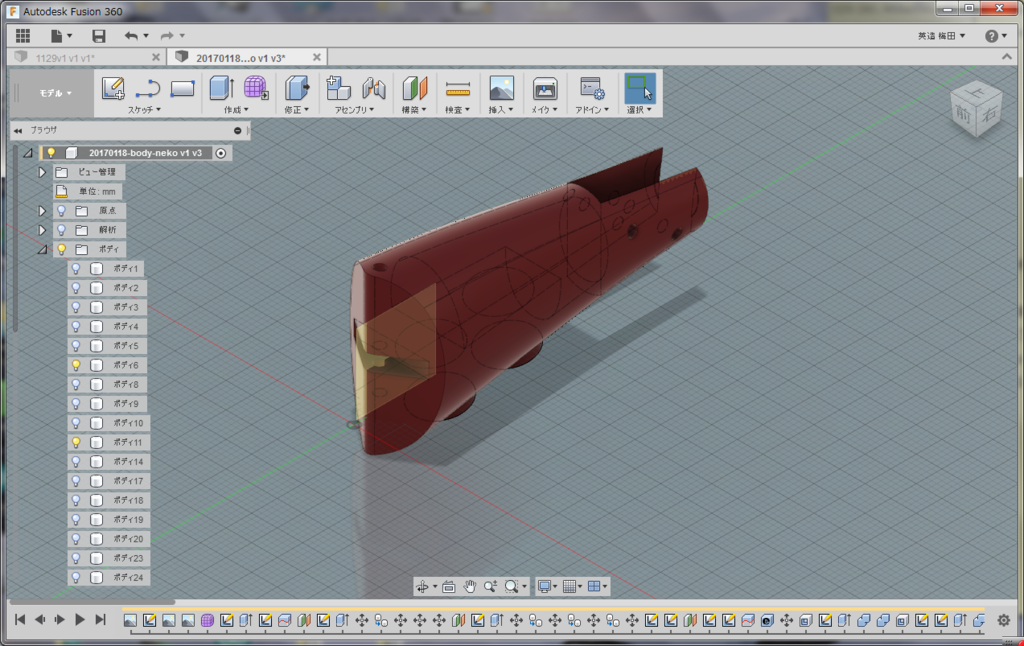
Task: Undo the last action
Action: click(131, 36)
